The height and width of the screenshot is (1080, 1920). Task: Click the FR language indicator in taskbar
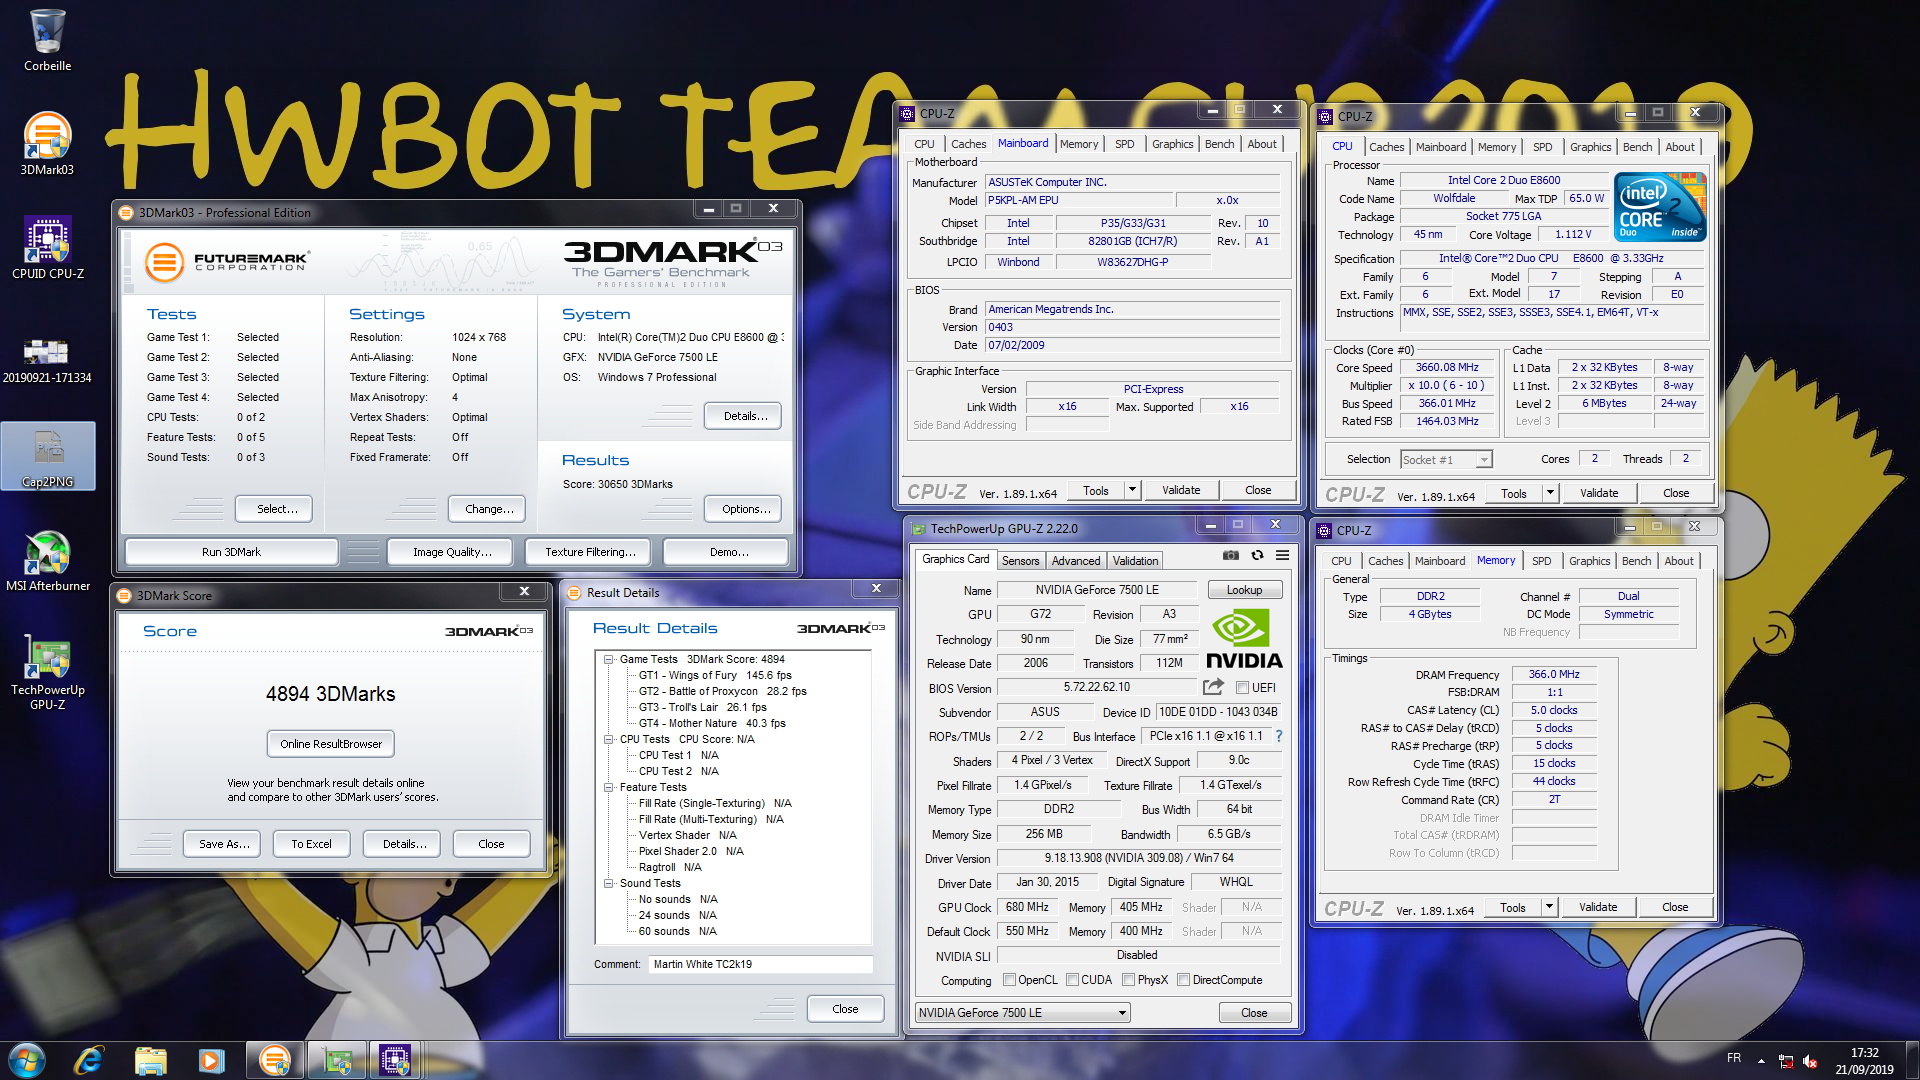(1733, 1058)
